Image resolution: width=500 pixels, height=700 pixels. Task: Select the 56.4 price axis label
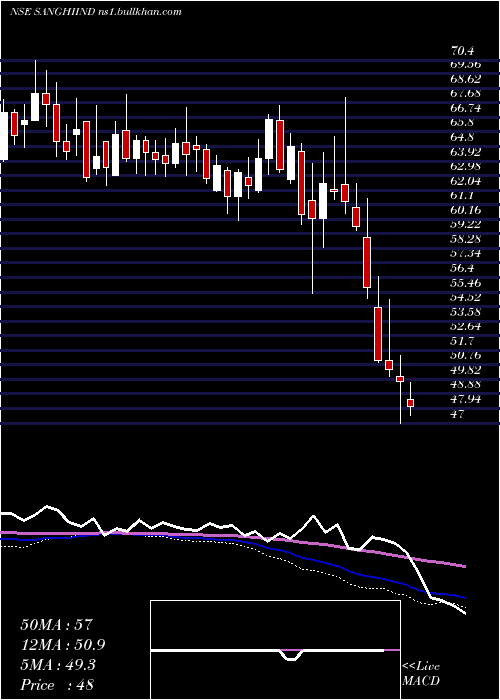[x=462, y=269]
